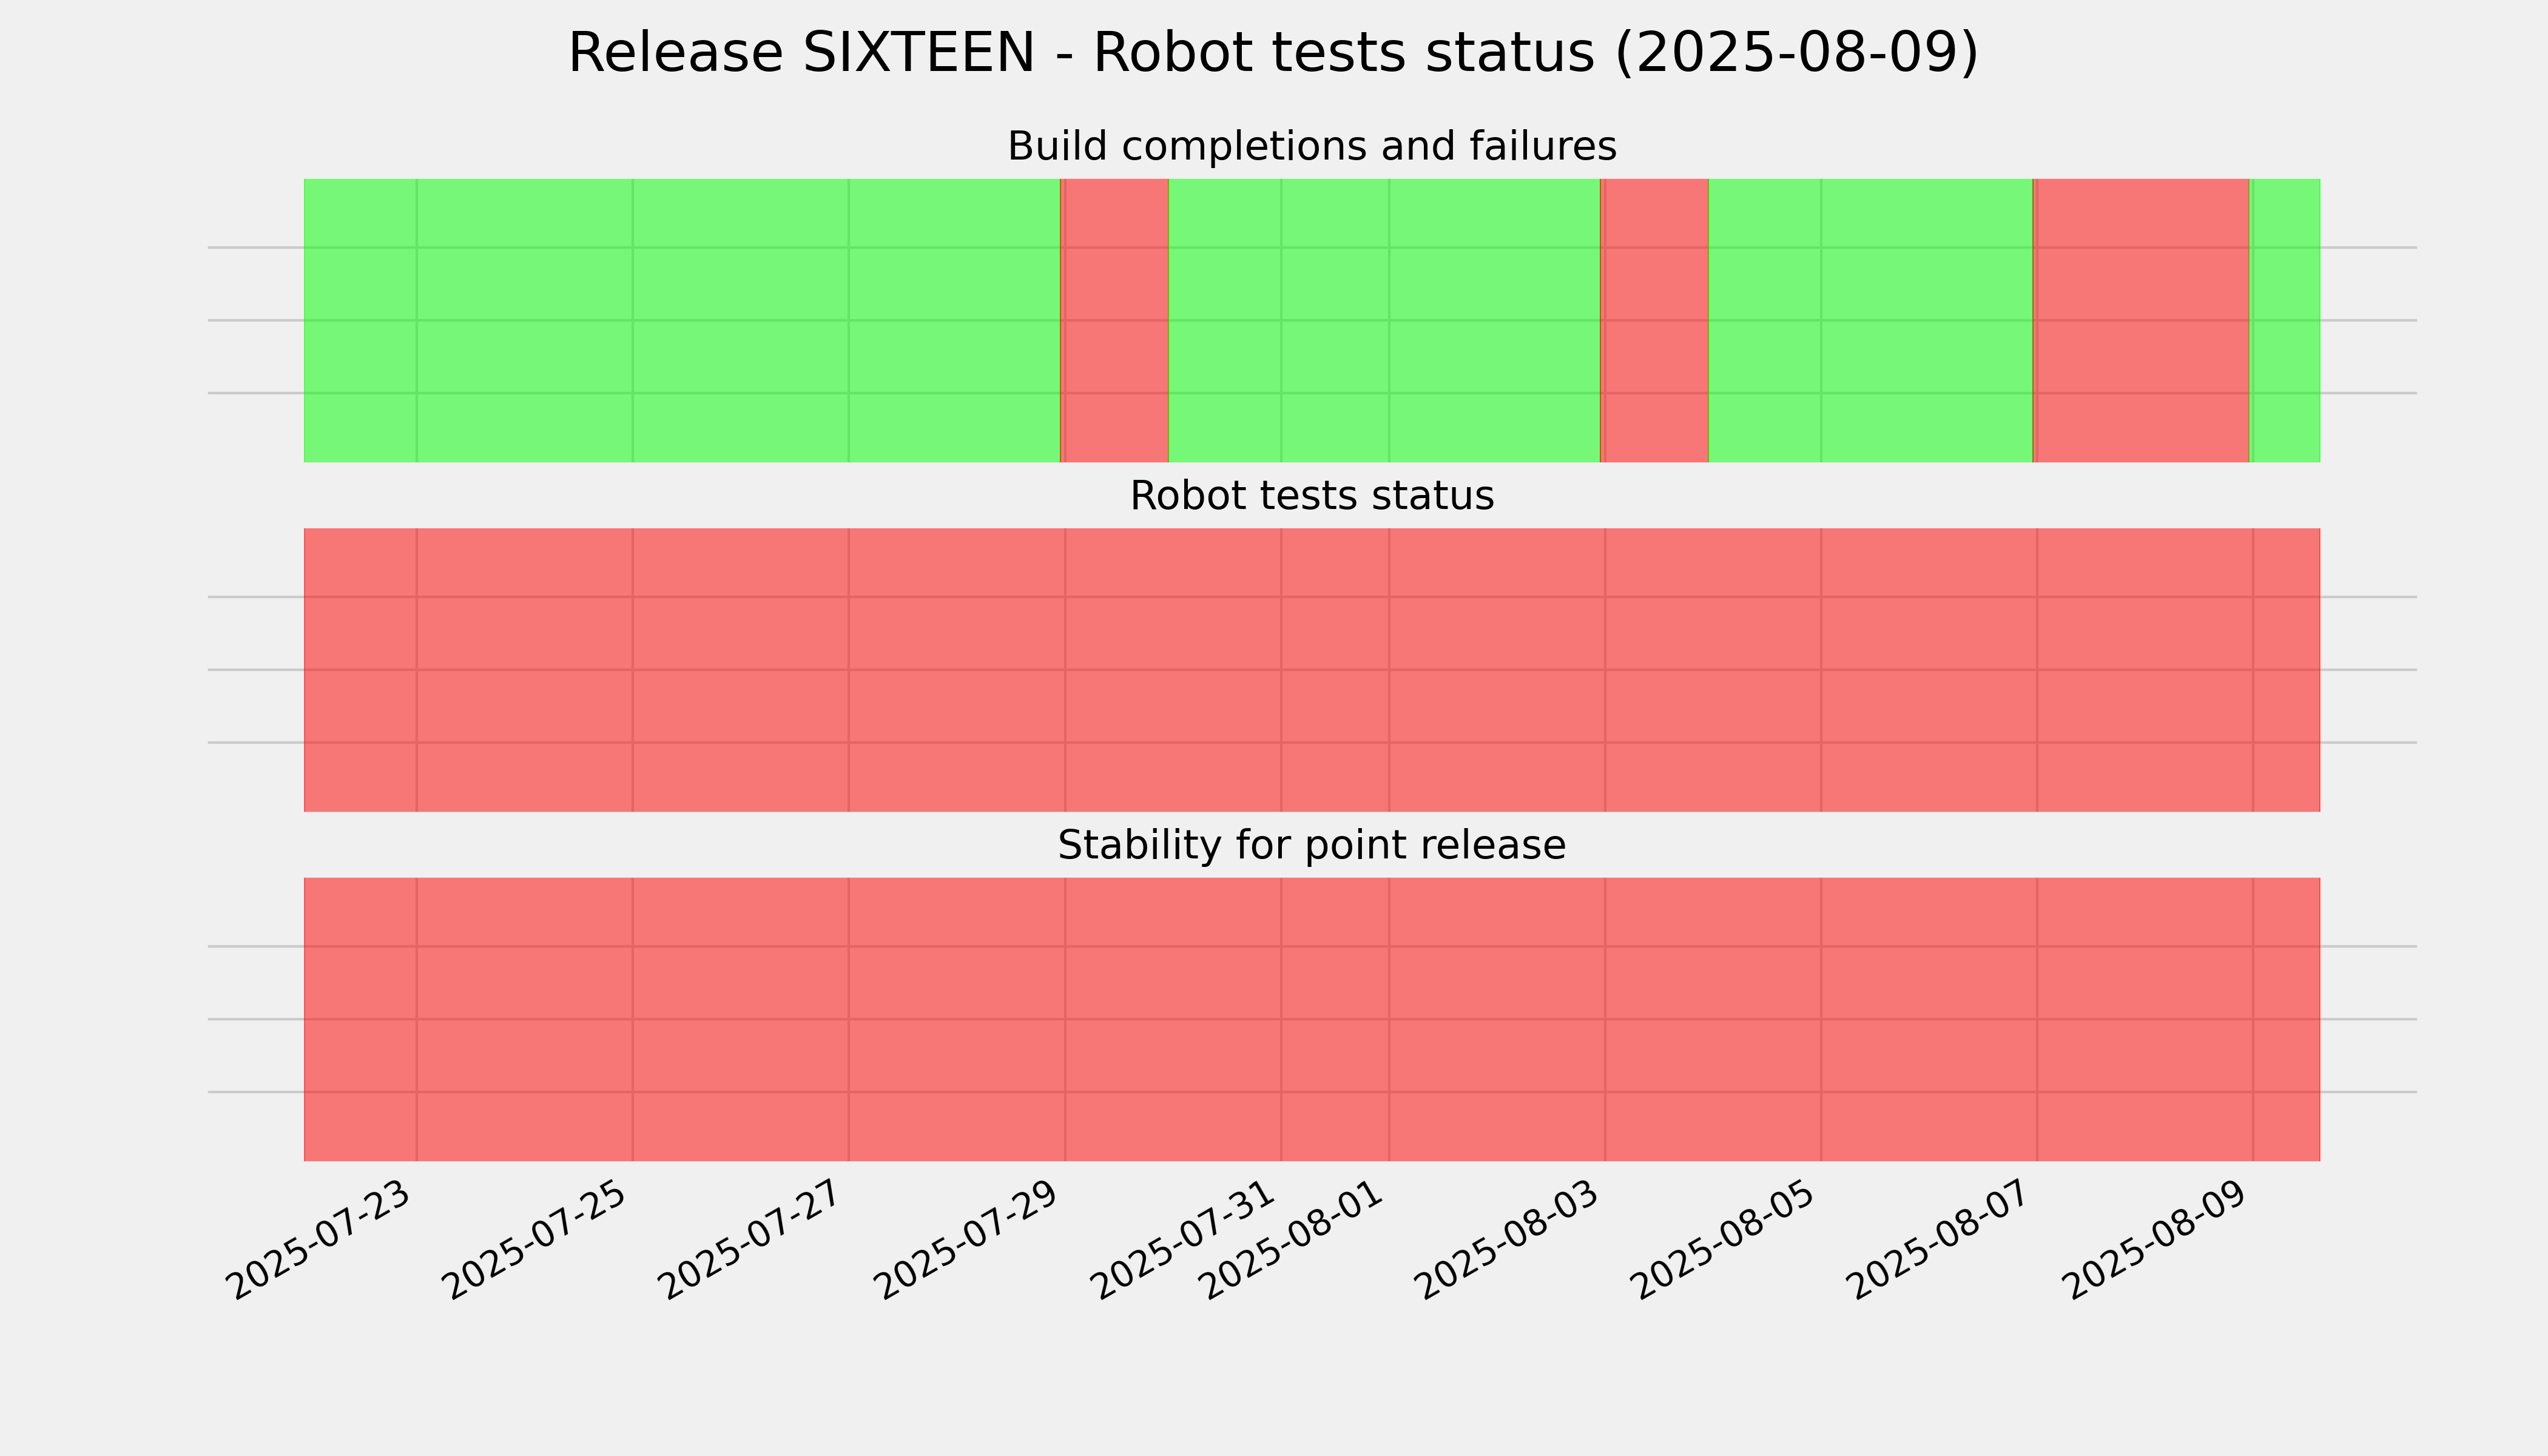
Task: Click the red Robot tests status panel
Action: coord(1312,670)
